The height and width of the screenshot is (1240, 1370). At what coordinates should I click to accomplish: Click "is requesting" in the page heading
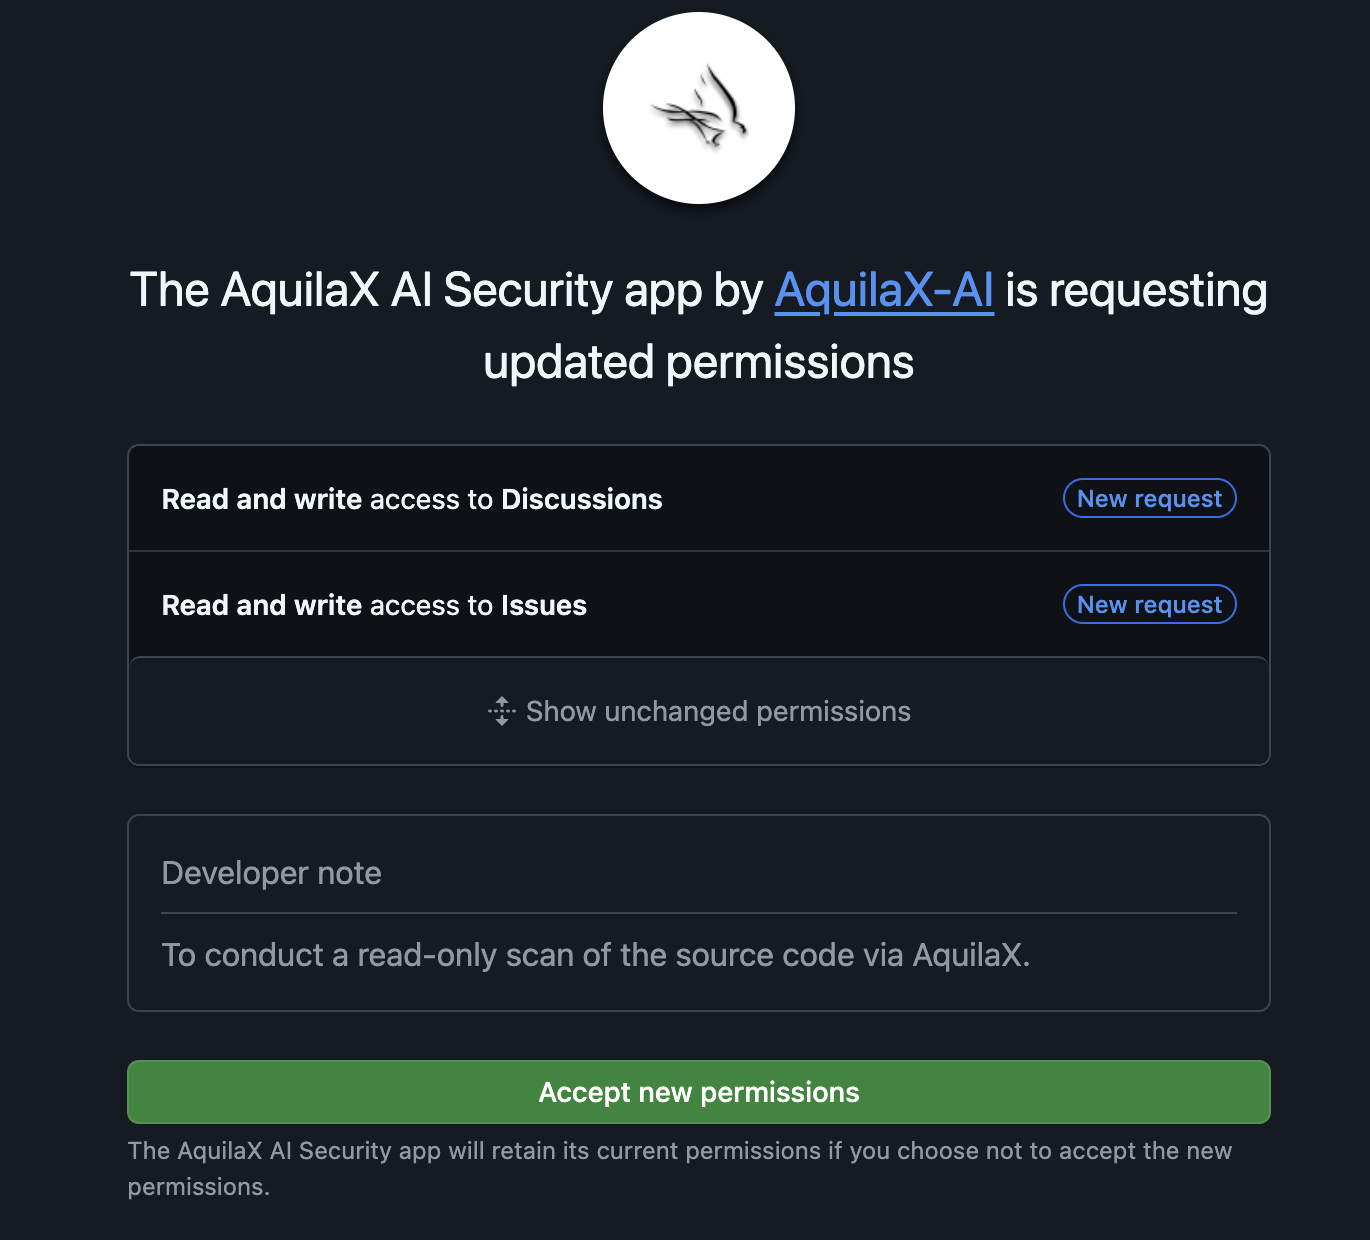click(x=1136, y=291)
